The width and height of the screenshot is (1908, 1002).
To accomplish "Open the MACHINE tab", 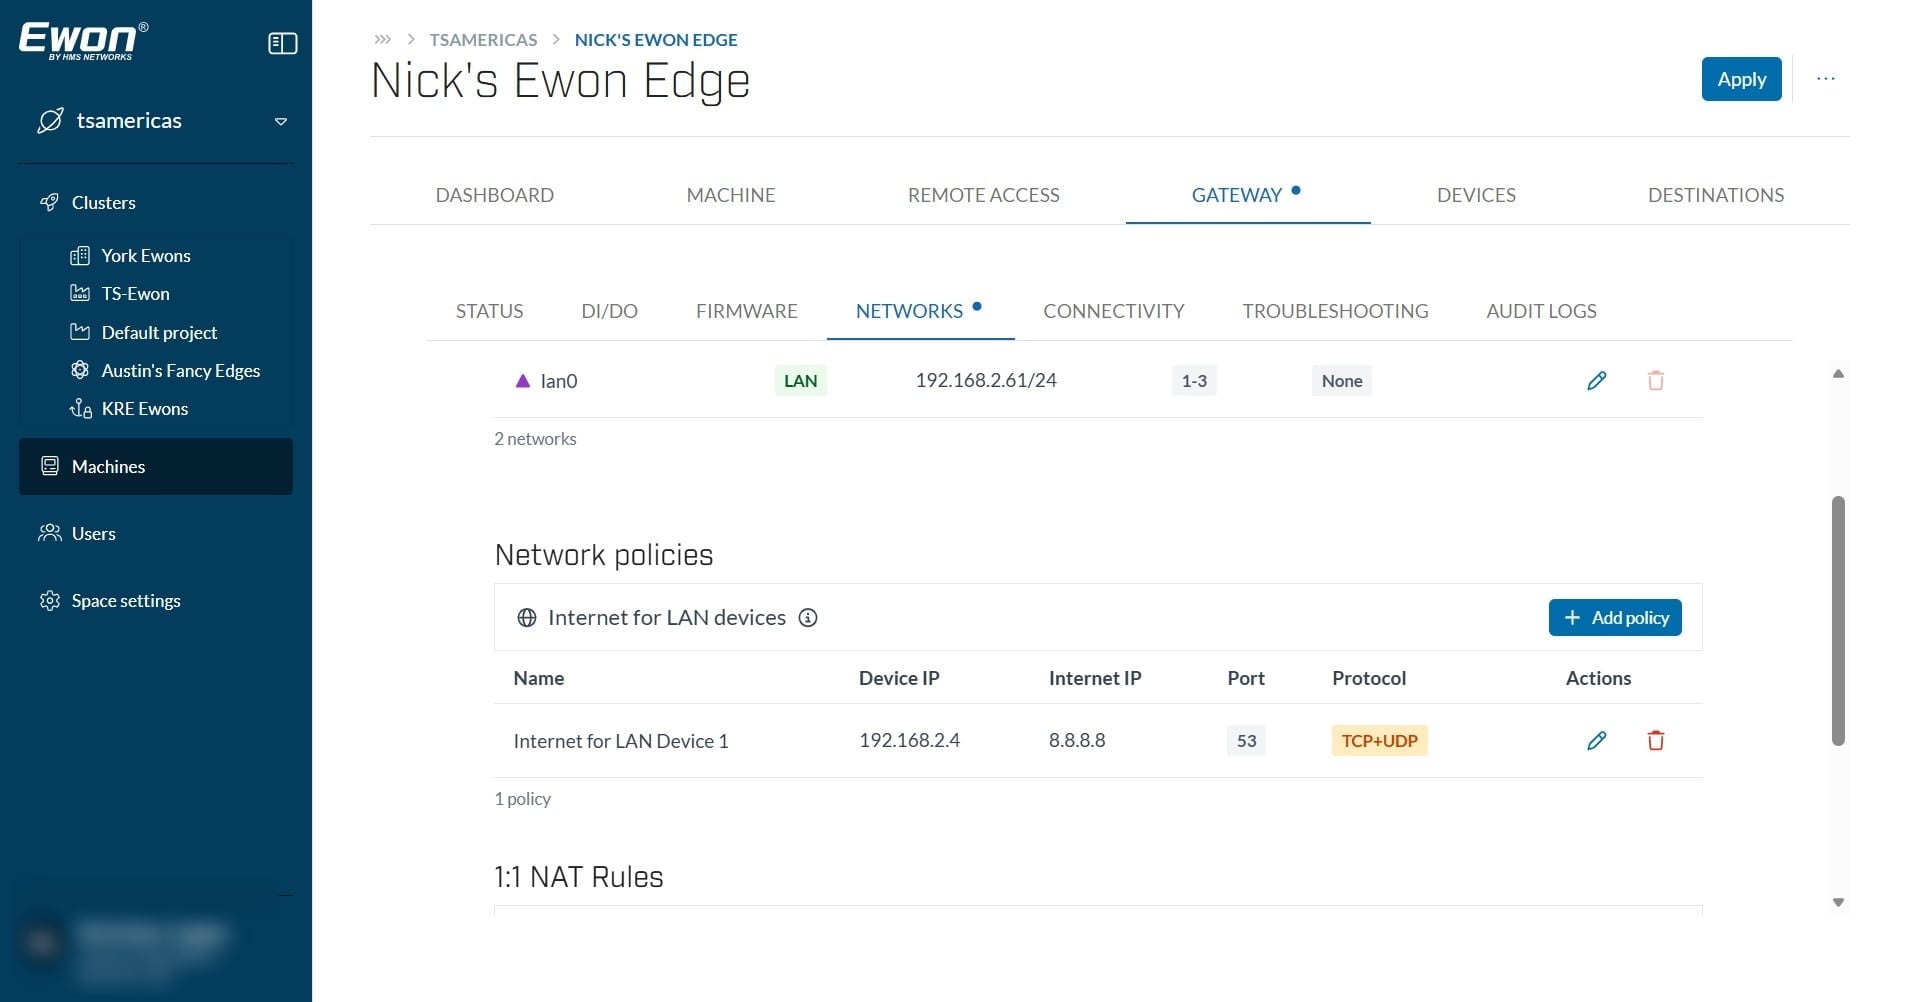I will point(731,195).
